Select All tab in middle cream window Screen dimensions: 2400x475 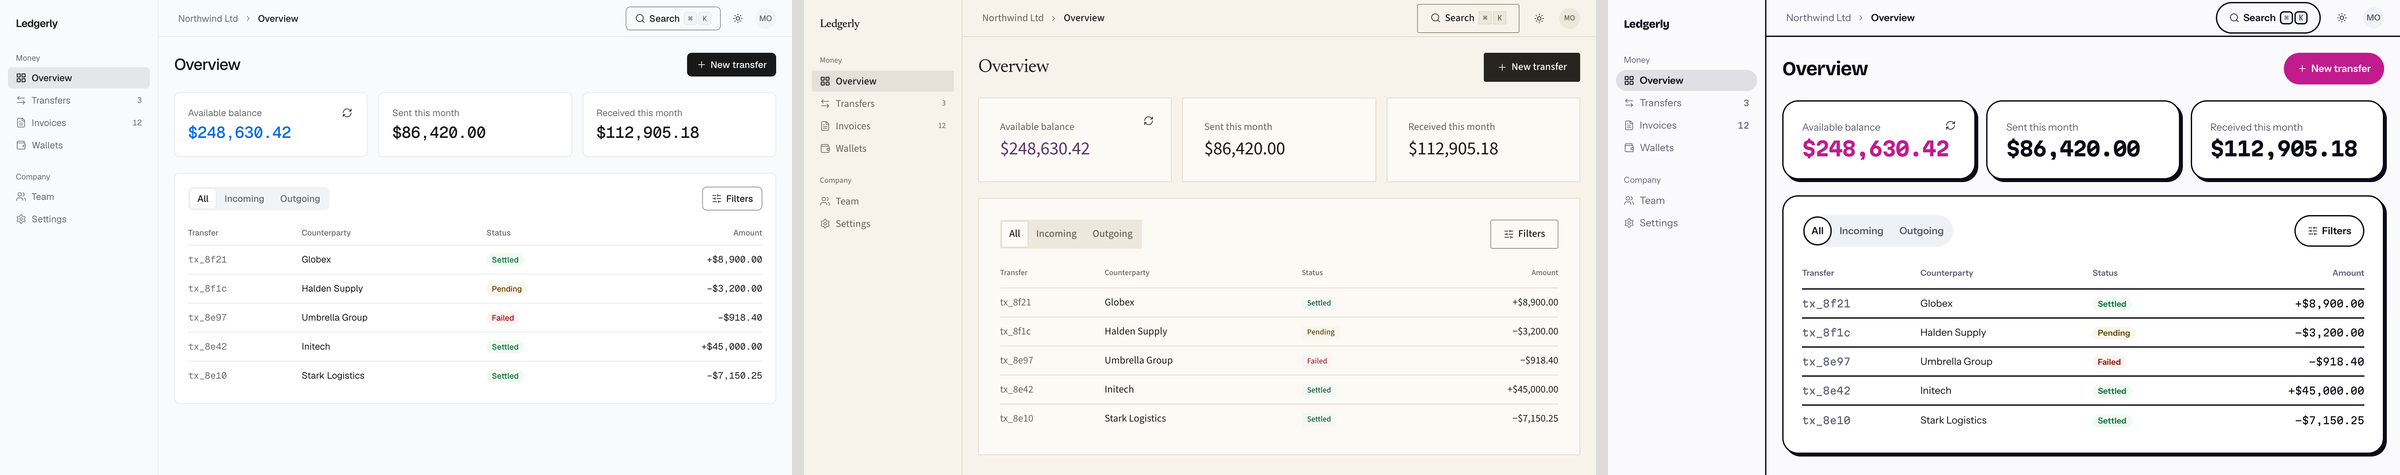(x=1014, y=234)
